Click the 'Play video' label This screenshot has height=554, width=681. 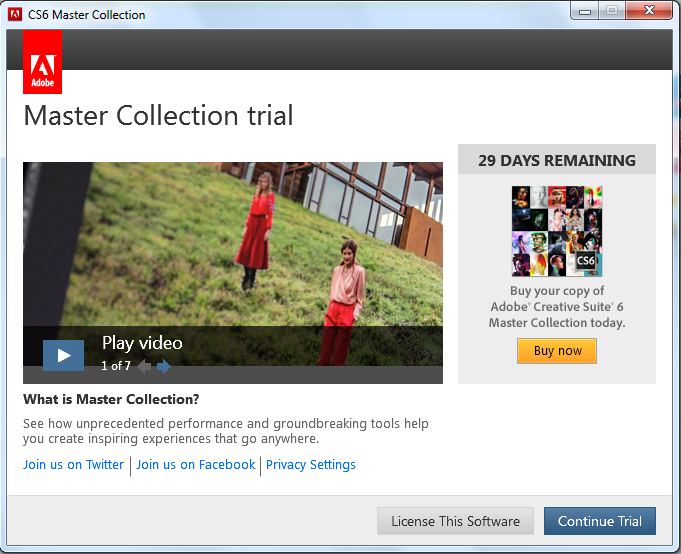pyautogui.click(x=142, y=343)
